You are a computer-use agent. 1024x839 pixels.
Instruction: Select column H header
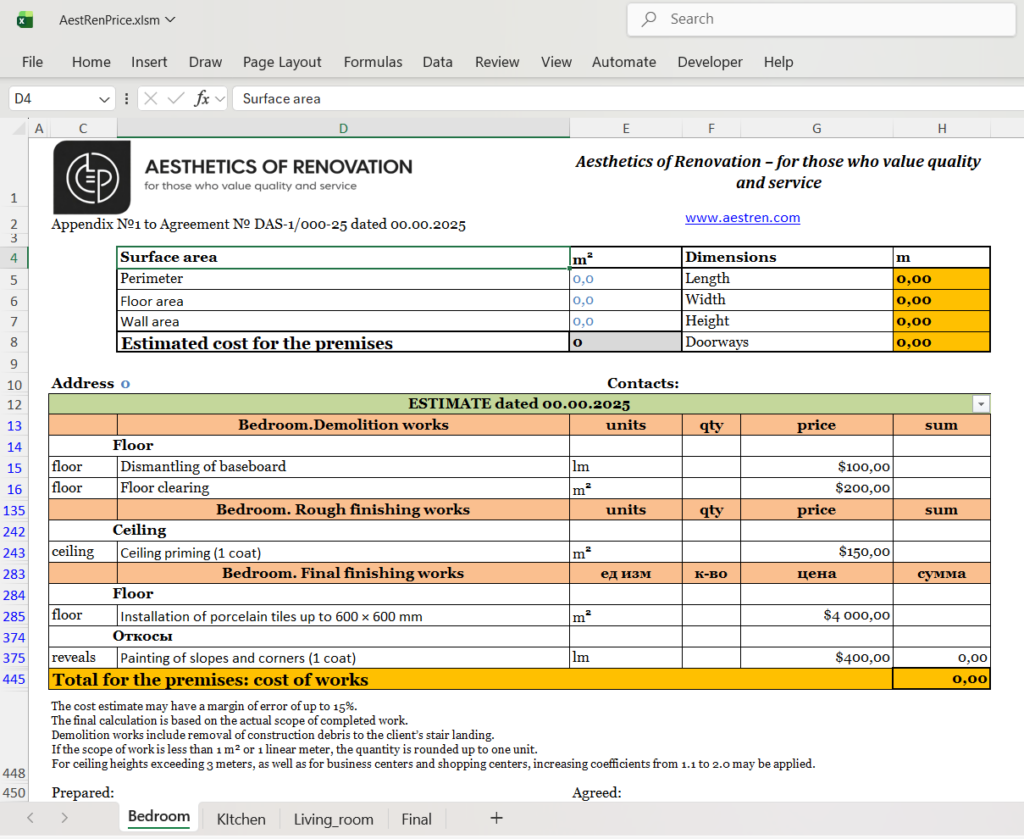[x=942, y=129]
